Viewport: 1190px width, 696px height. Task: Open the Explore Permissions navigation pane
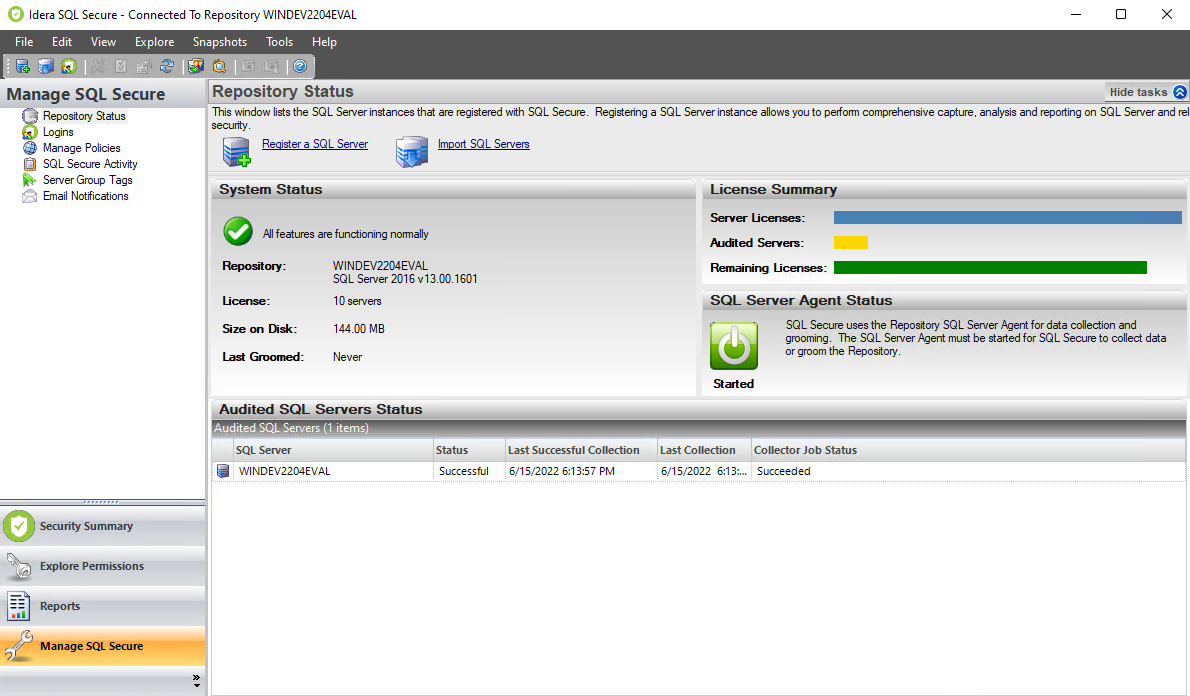[102, 566]
